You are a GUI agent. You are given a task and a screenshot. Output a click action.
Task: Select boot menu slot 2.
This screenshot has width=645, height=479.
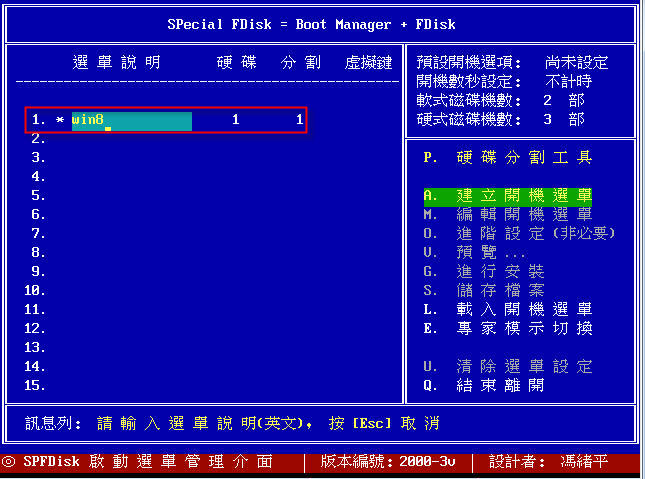38,139
